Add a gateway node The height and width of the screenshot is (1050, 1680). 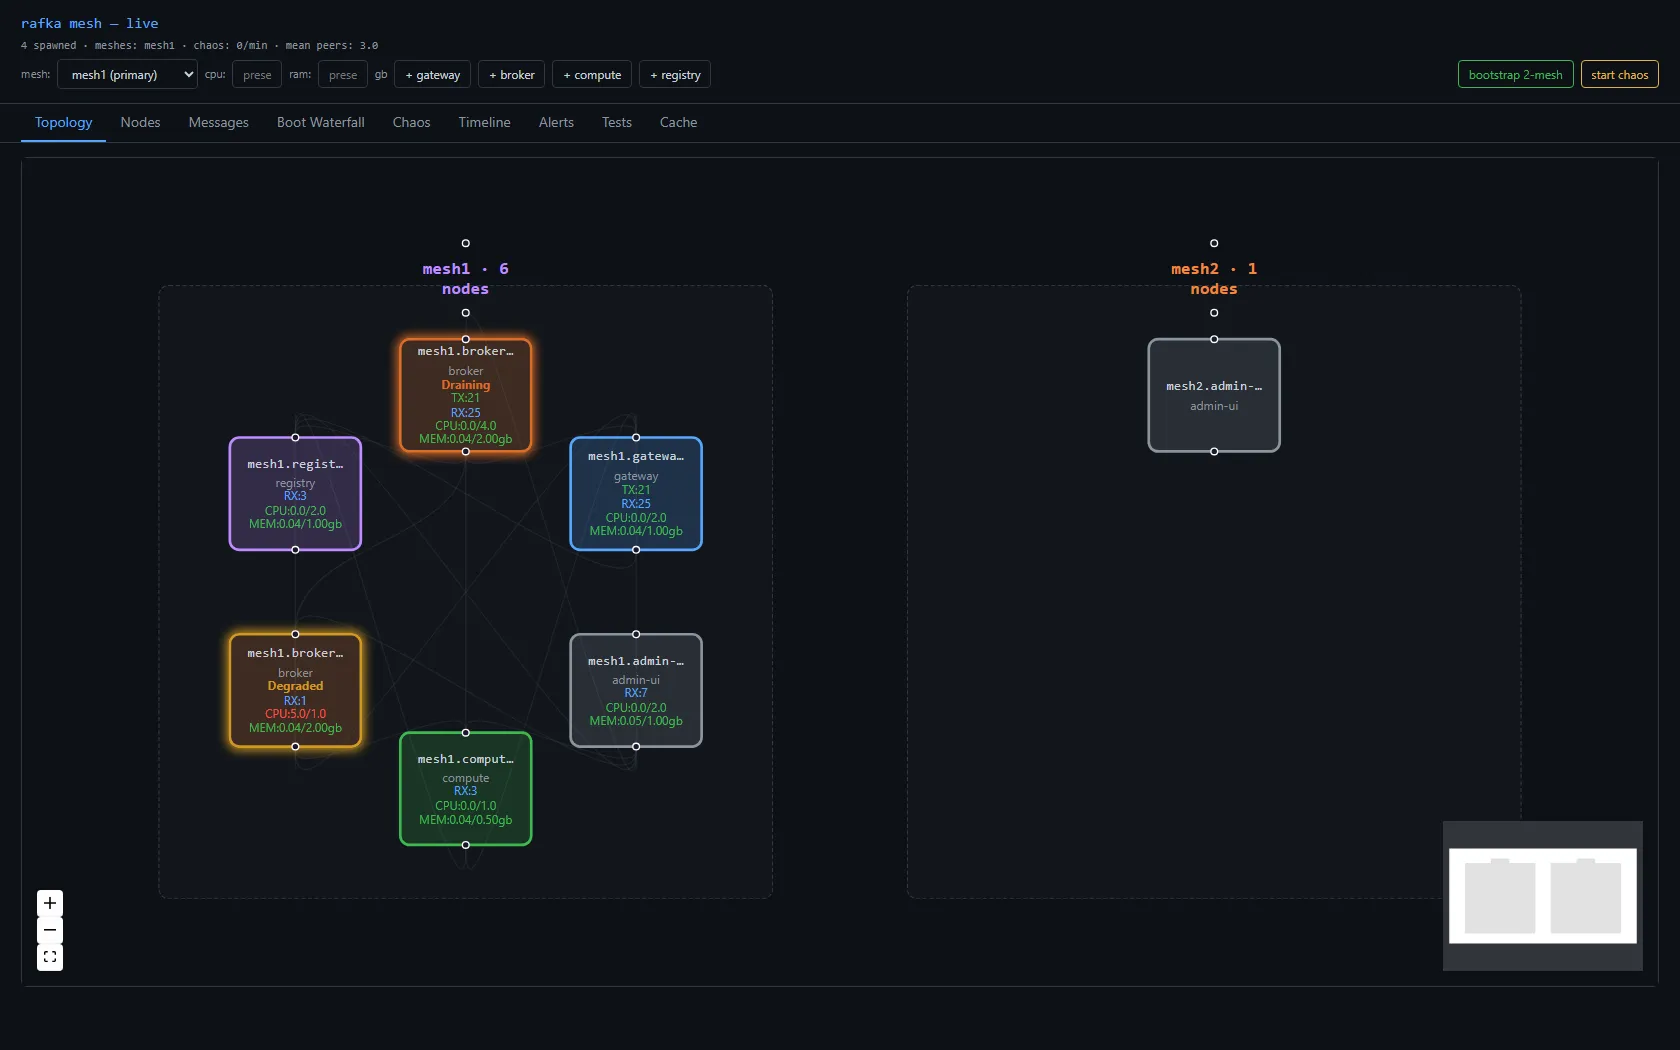click(433, 75)
